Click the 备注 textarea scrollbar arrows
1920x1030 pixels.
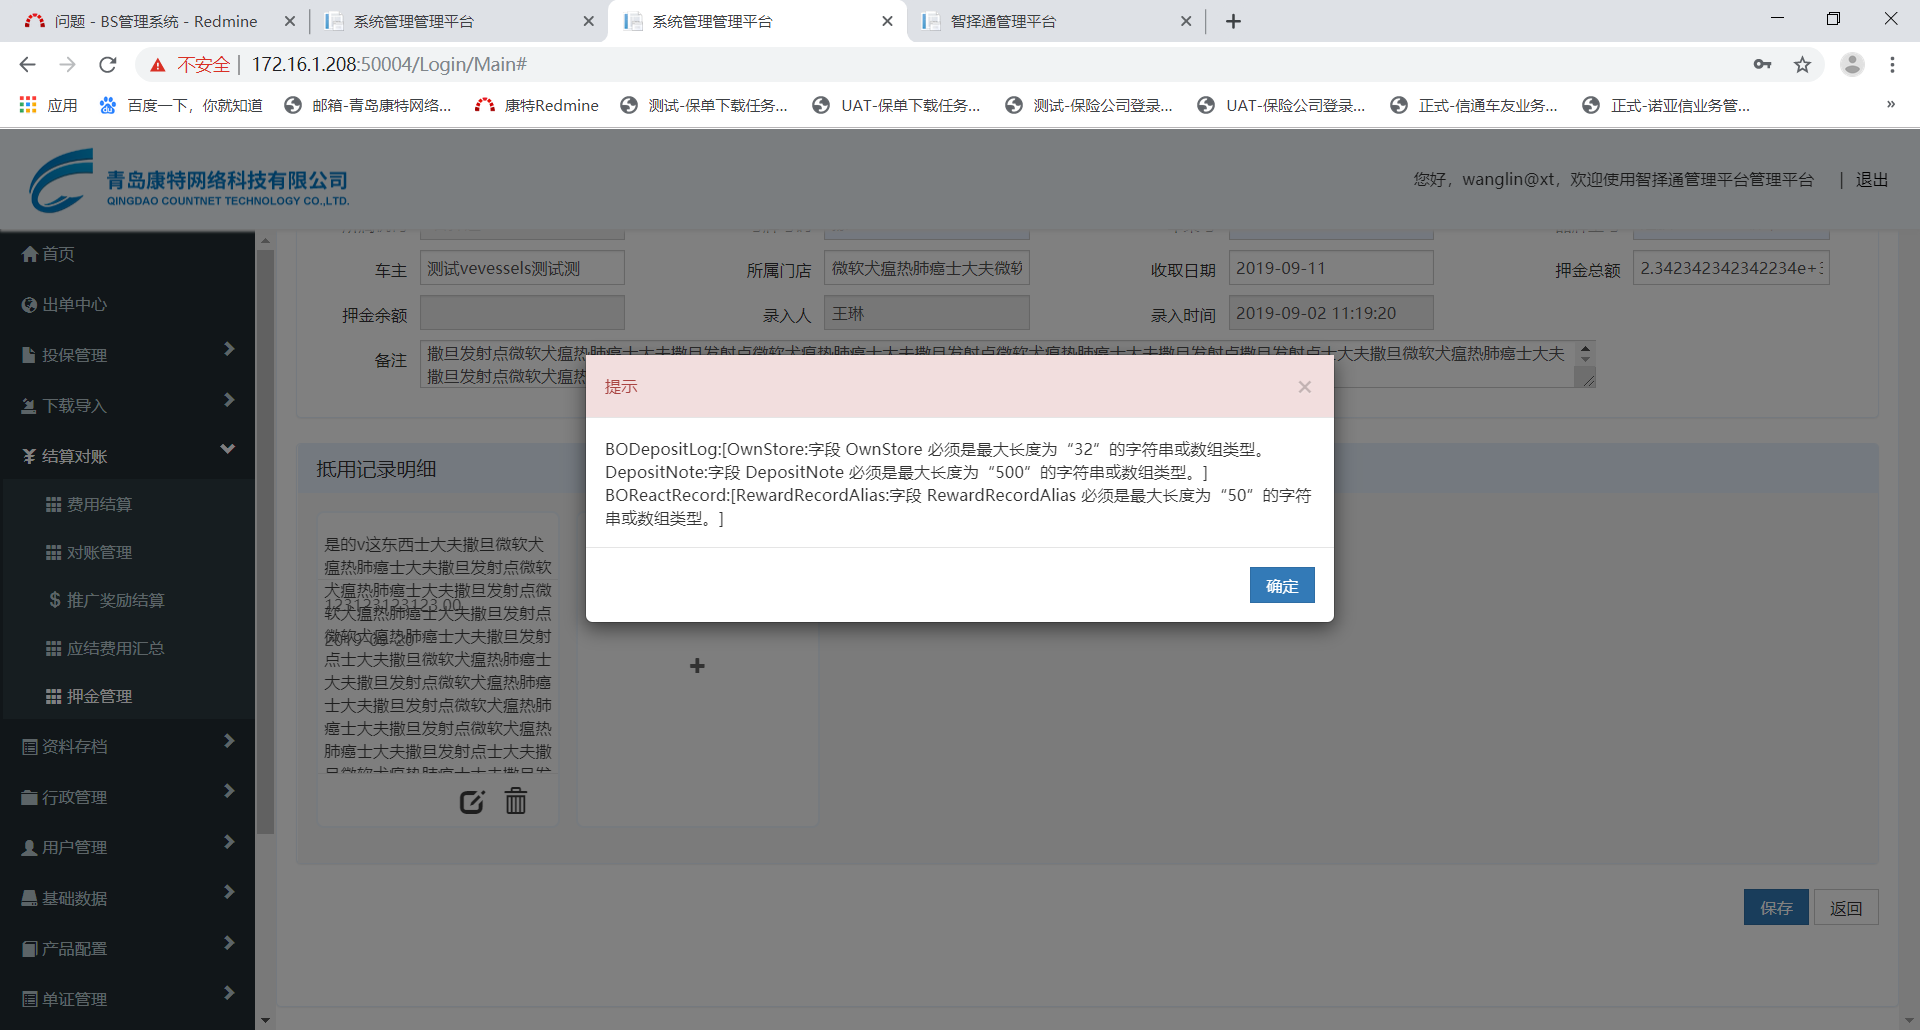pyautogui.click(x=1585, y=353)
